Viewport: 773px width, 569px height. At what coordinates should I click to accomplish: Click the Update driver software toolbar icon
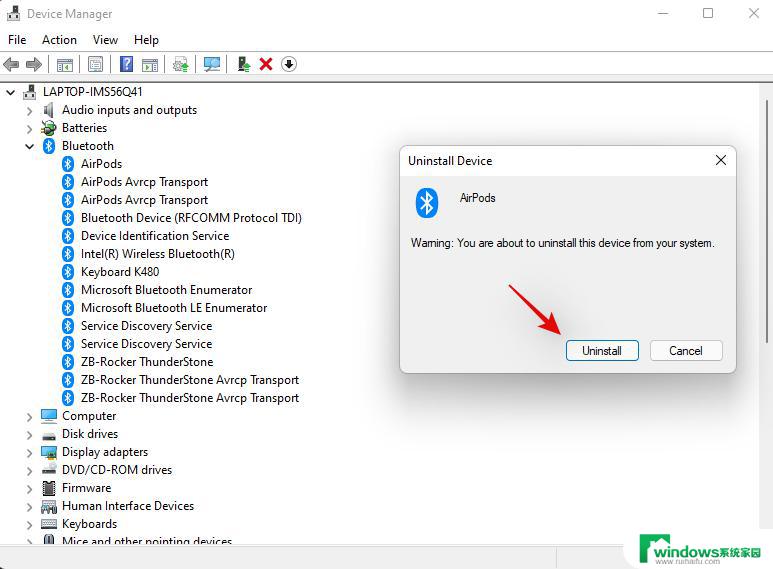(x=180, y=64)
